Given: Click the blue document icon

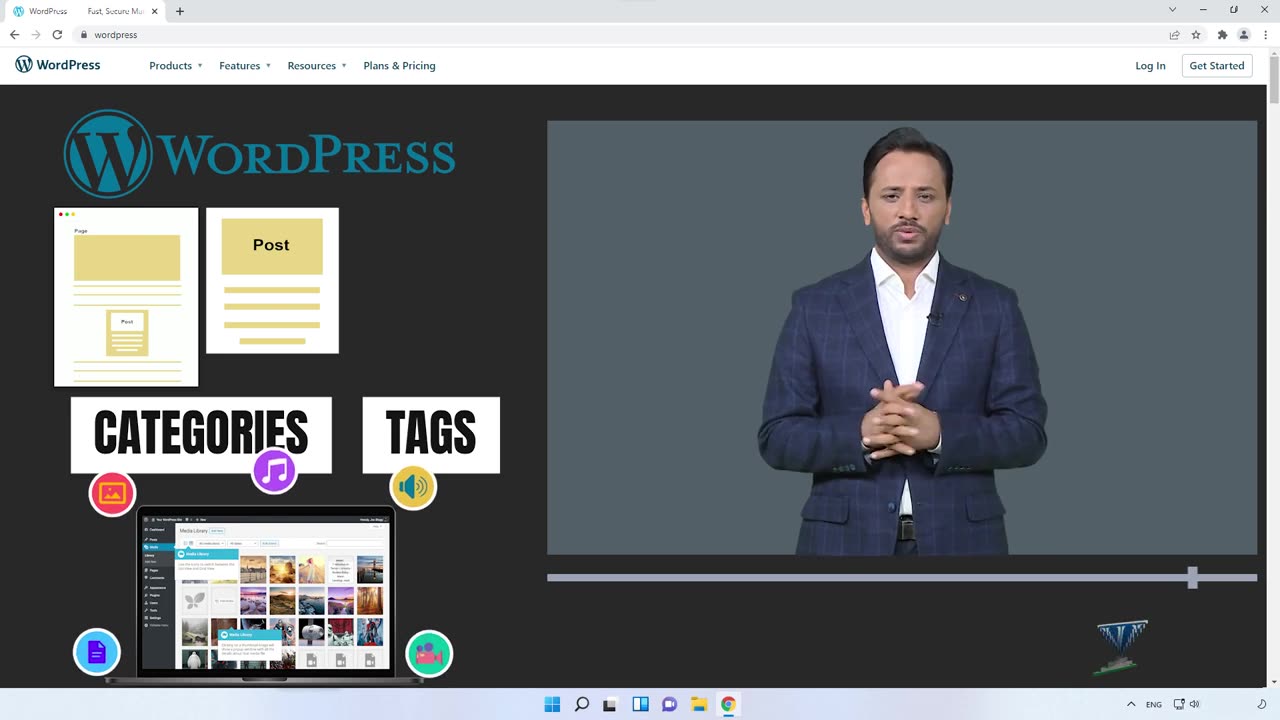Looking at the screenshot, I should (97, 652).
